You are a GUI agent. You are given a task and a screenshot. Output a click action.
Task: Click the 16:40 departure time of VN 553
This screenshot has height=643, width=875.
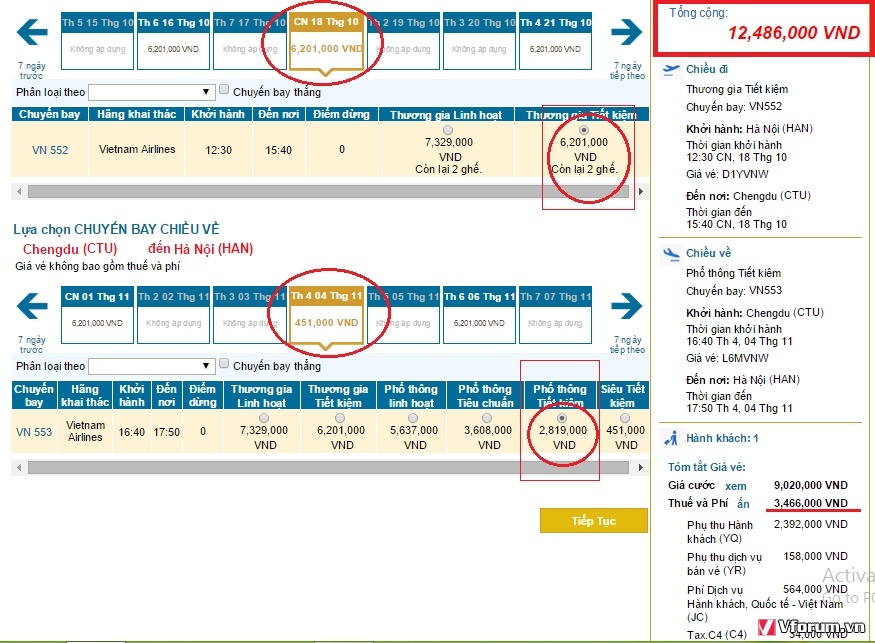pyautogui.click(x=132, y=432)
